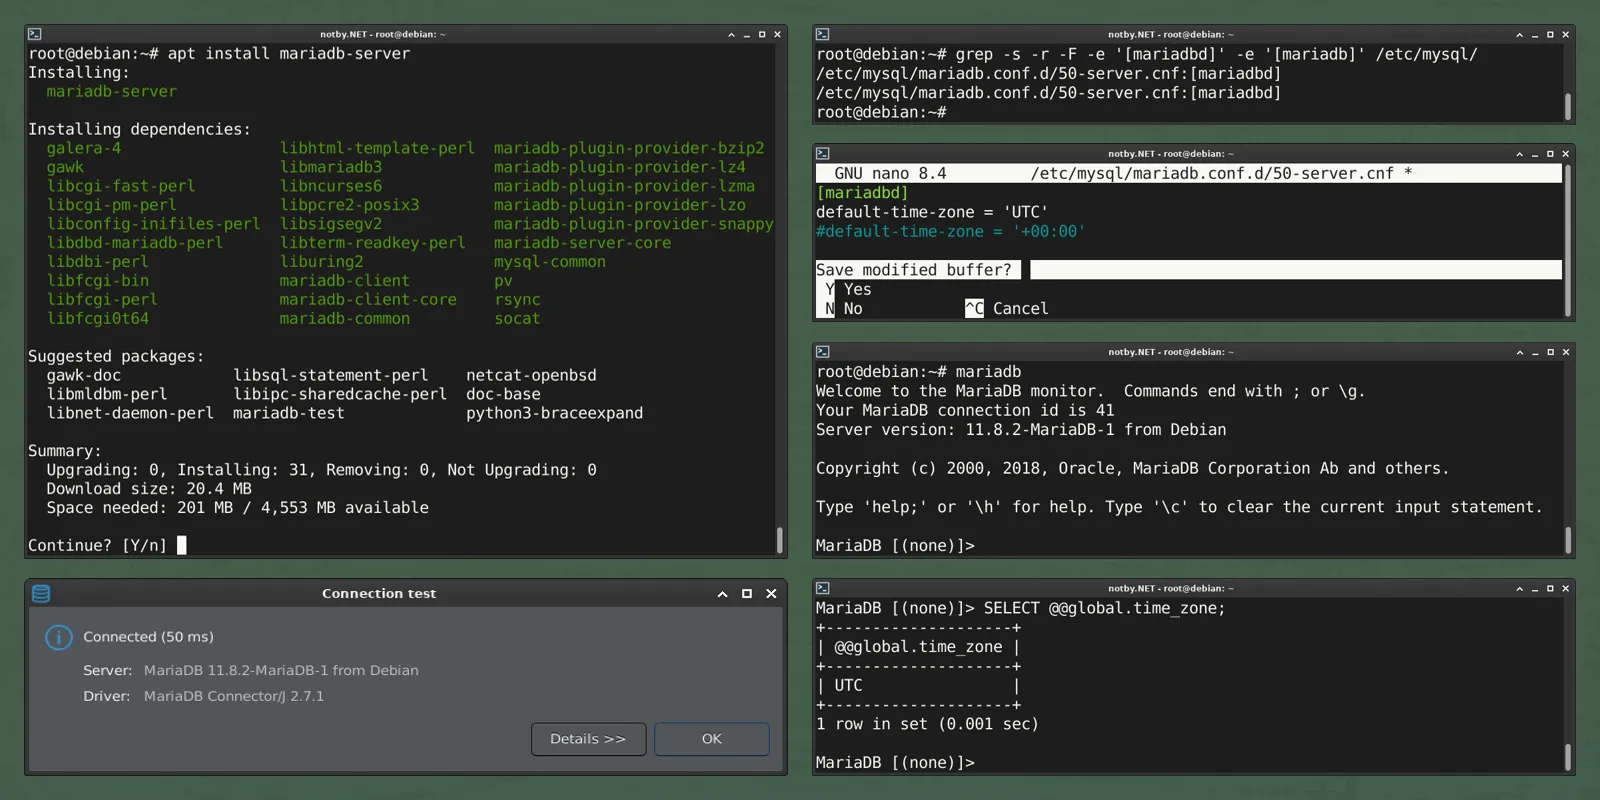The height and width of the screenshot is (800, 1600).
Task: Click 'galera-4' dependency name
Action: pyautogui.click(x=84, y=148)
